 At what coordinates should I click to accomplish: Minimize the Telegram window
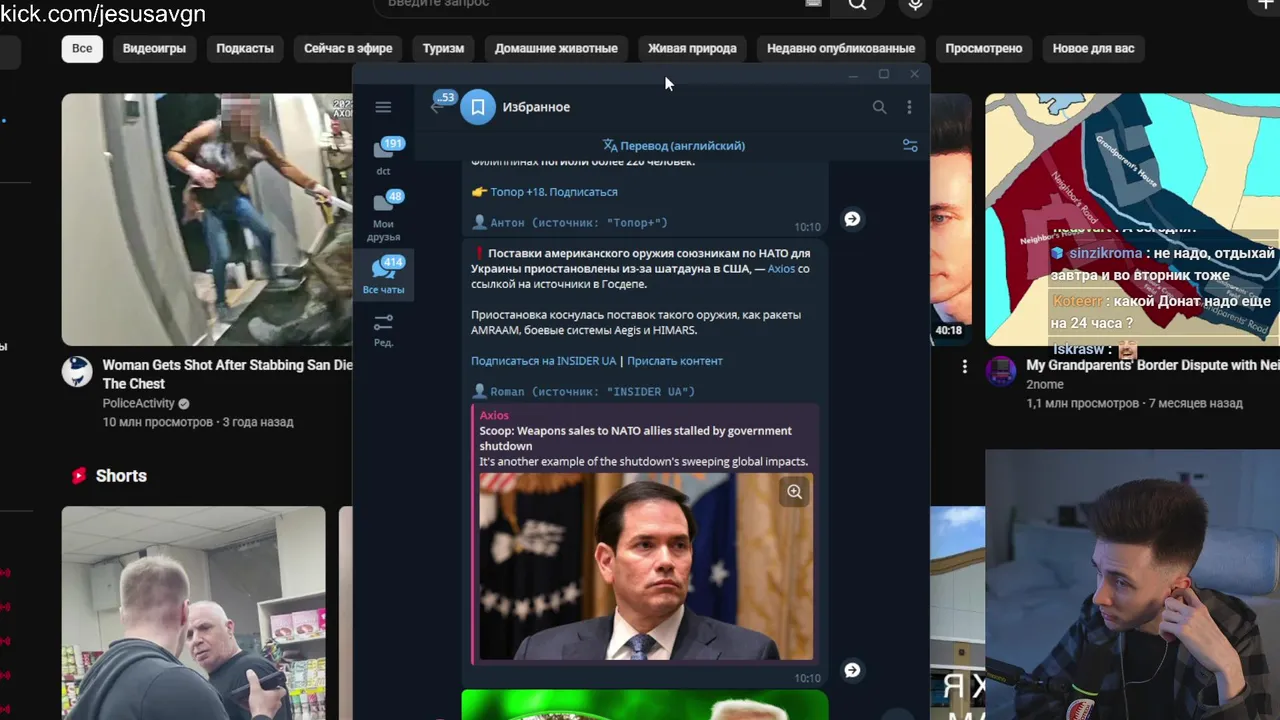[853, 75]
